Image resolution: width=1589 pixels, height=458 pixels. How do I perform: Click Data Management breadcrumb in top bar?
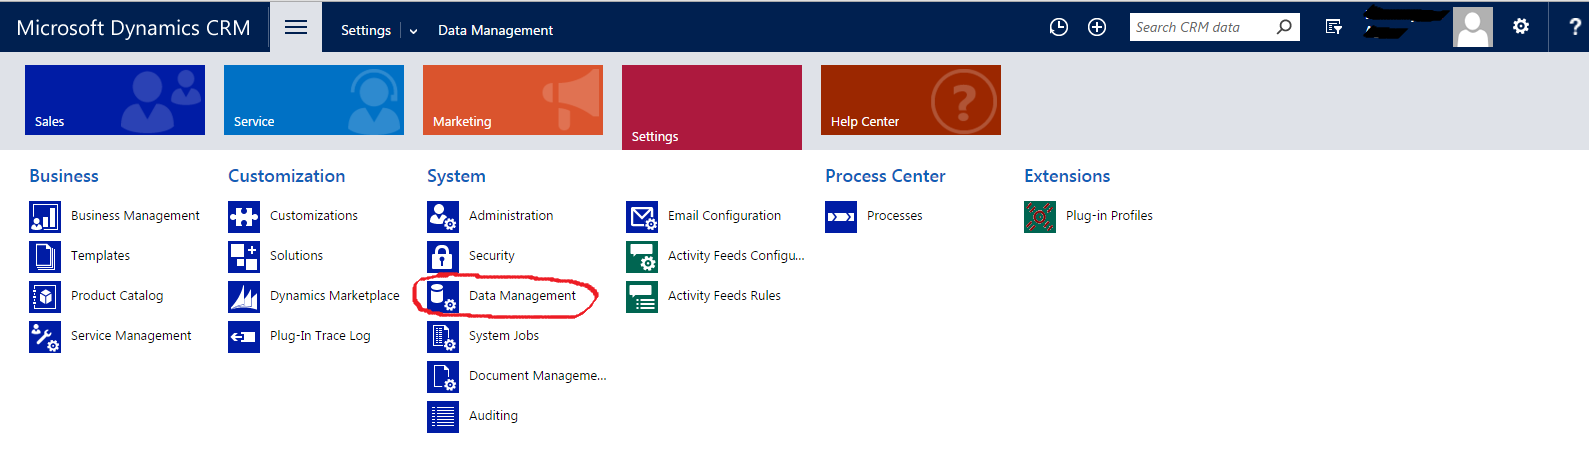[495, 30]
